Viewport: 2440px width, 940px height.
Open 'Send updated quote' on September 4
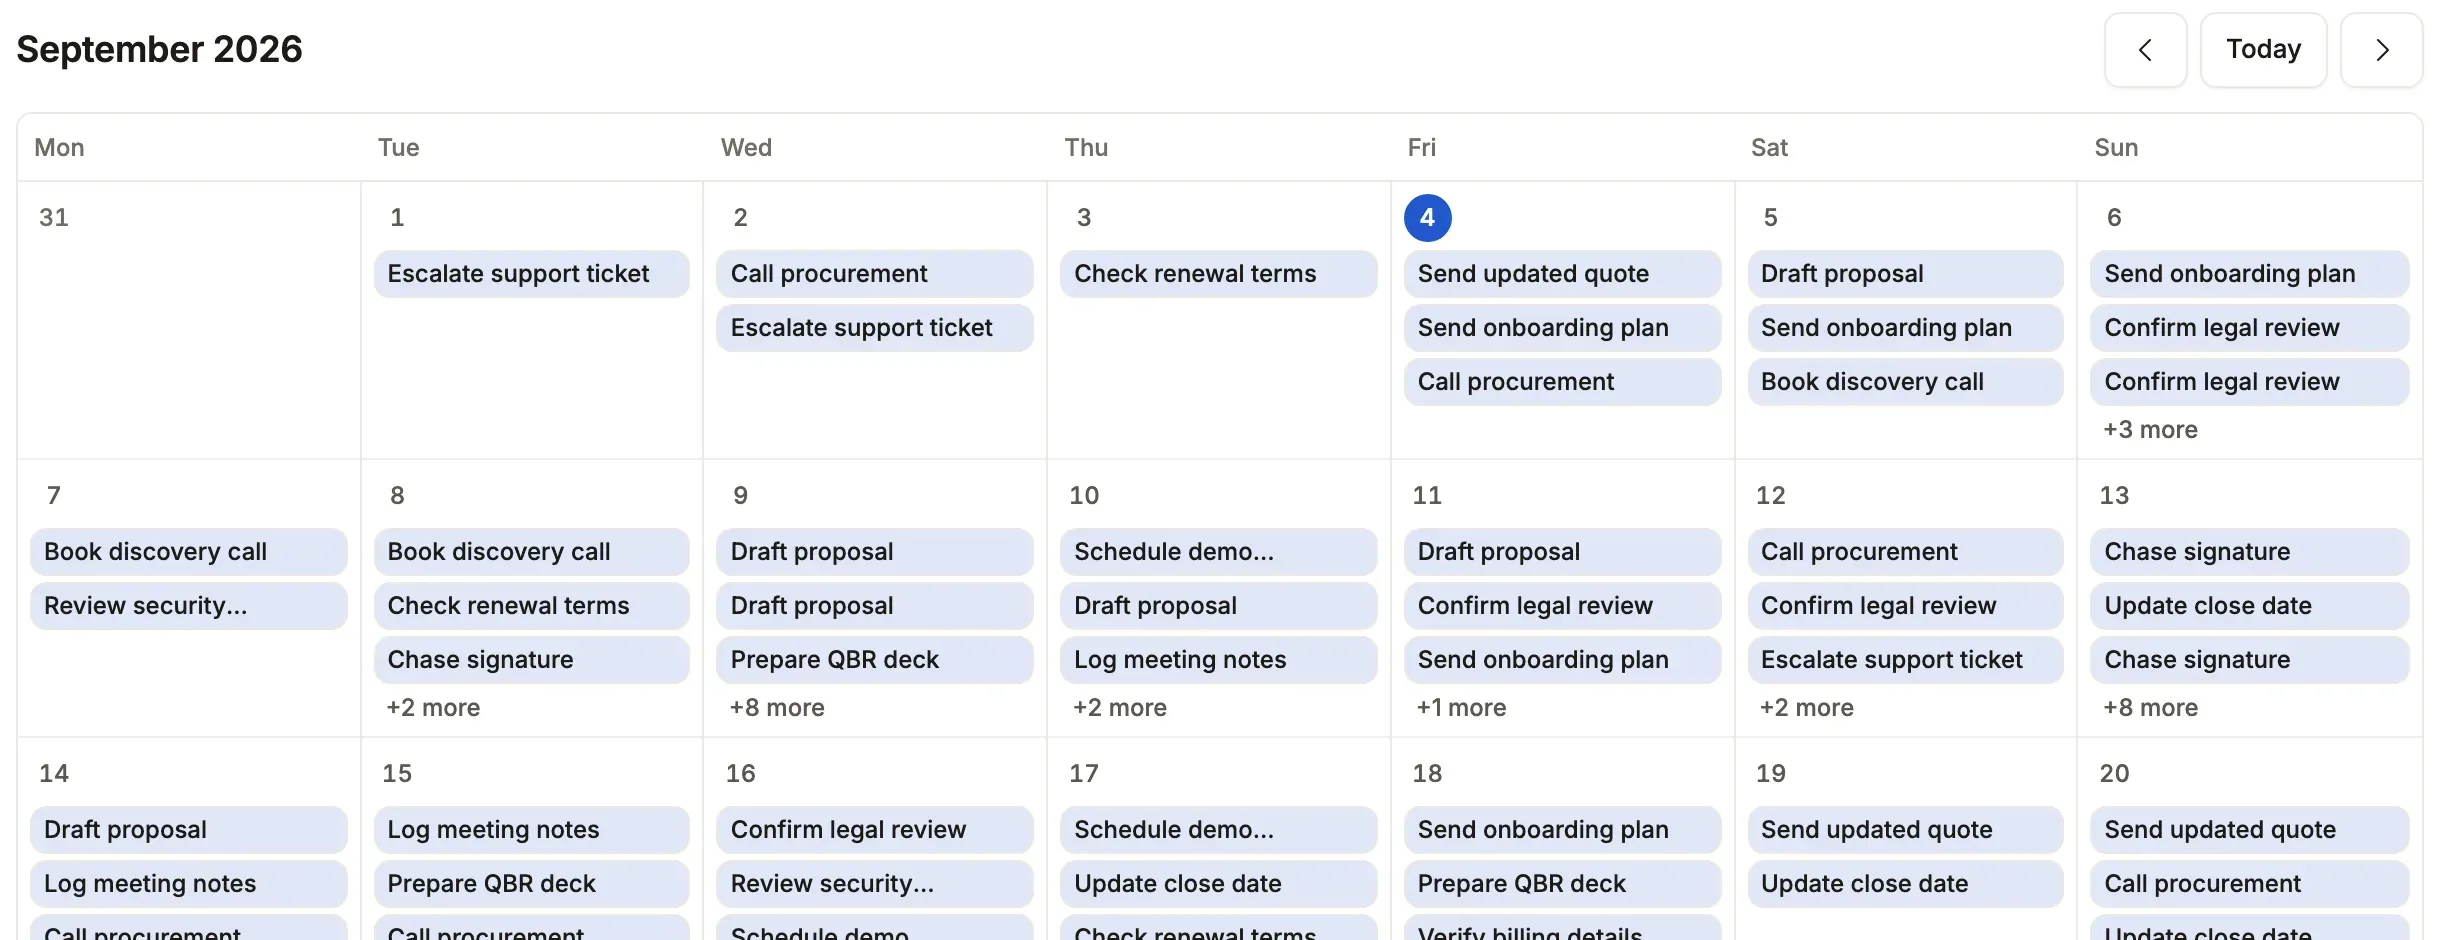click(x=1562, y=274)
